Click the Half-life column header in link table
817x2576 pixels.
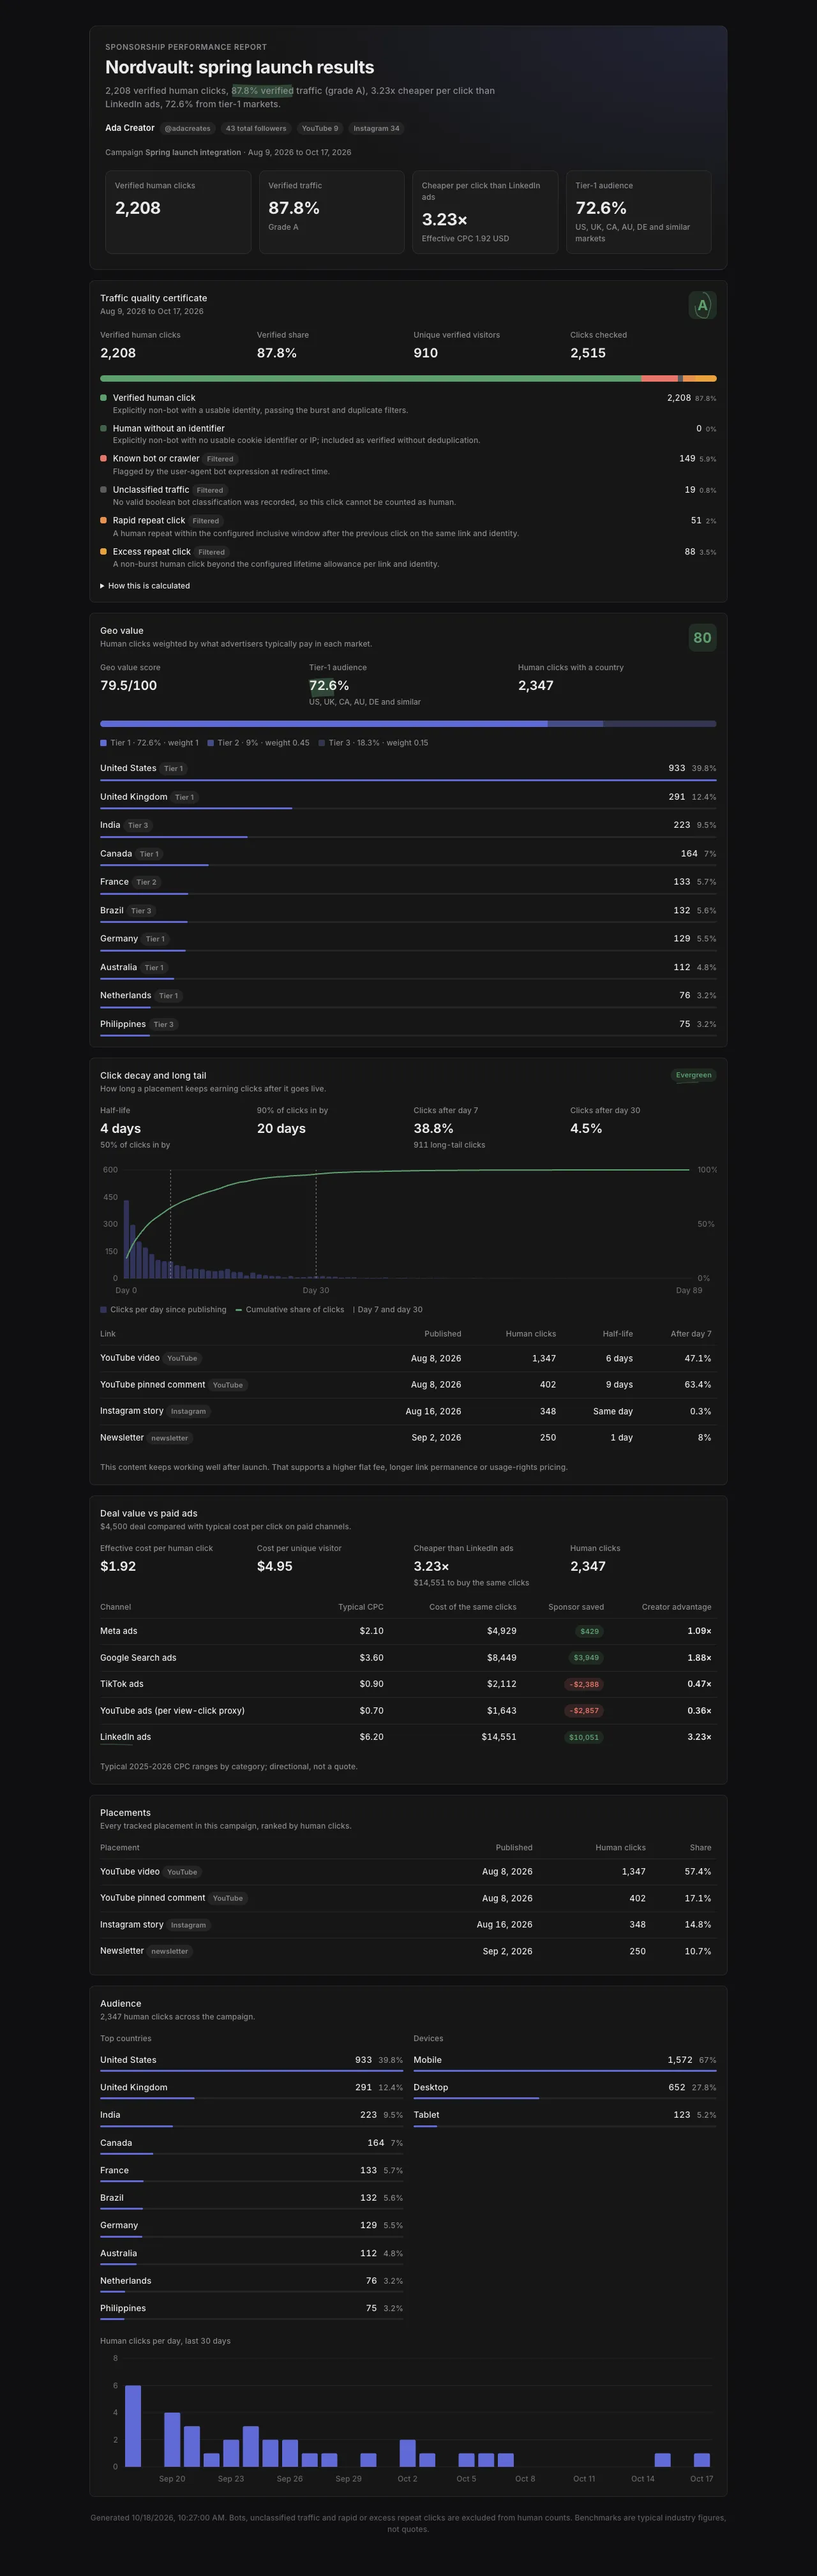[617, 1334]
